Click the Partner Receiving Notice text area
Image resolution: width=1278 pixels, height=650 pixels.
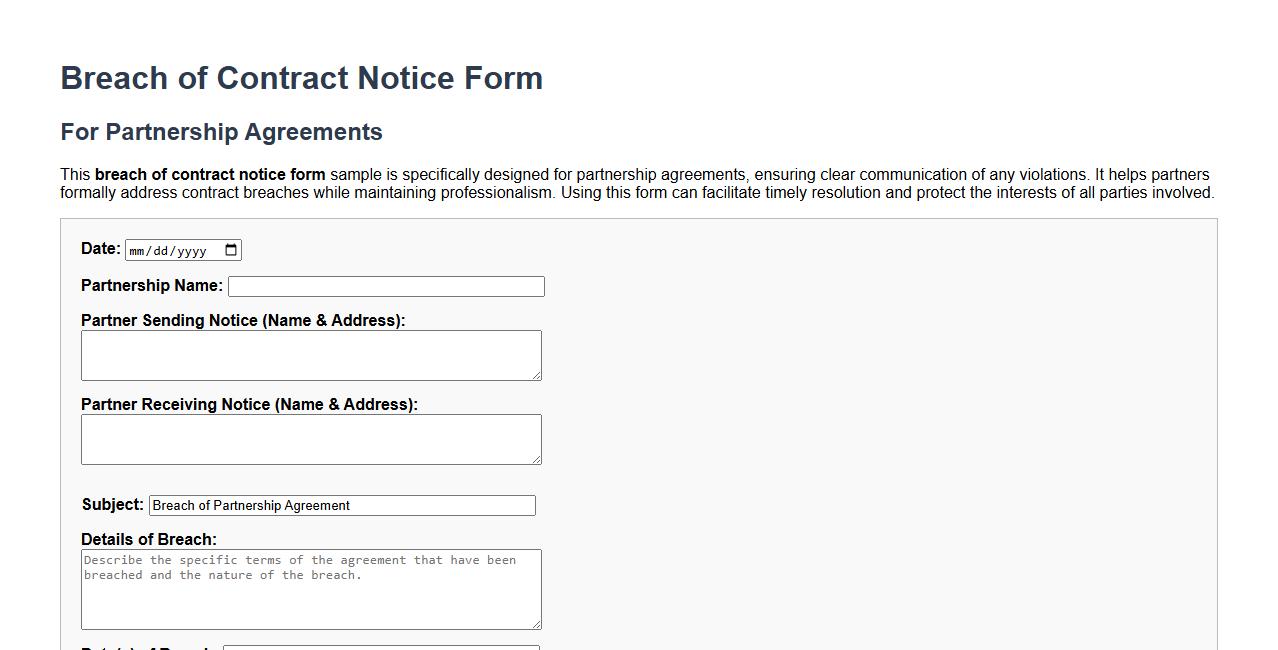click(310, 438)
